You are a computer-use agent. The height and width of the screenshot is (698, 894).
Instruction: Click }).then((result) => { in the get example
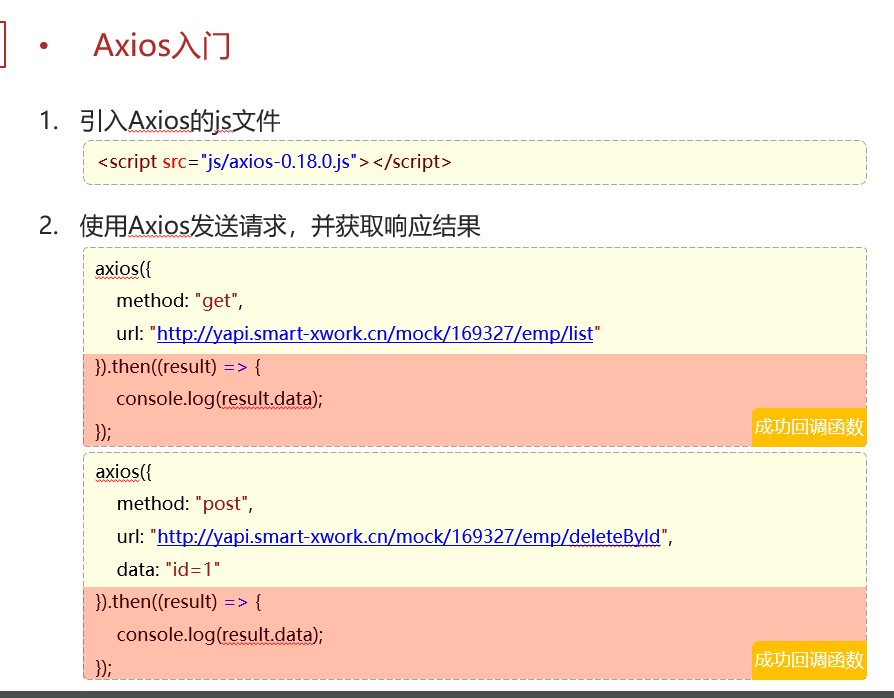click(178, 366)
